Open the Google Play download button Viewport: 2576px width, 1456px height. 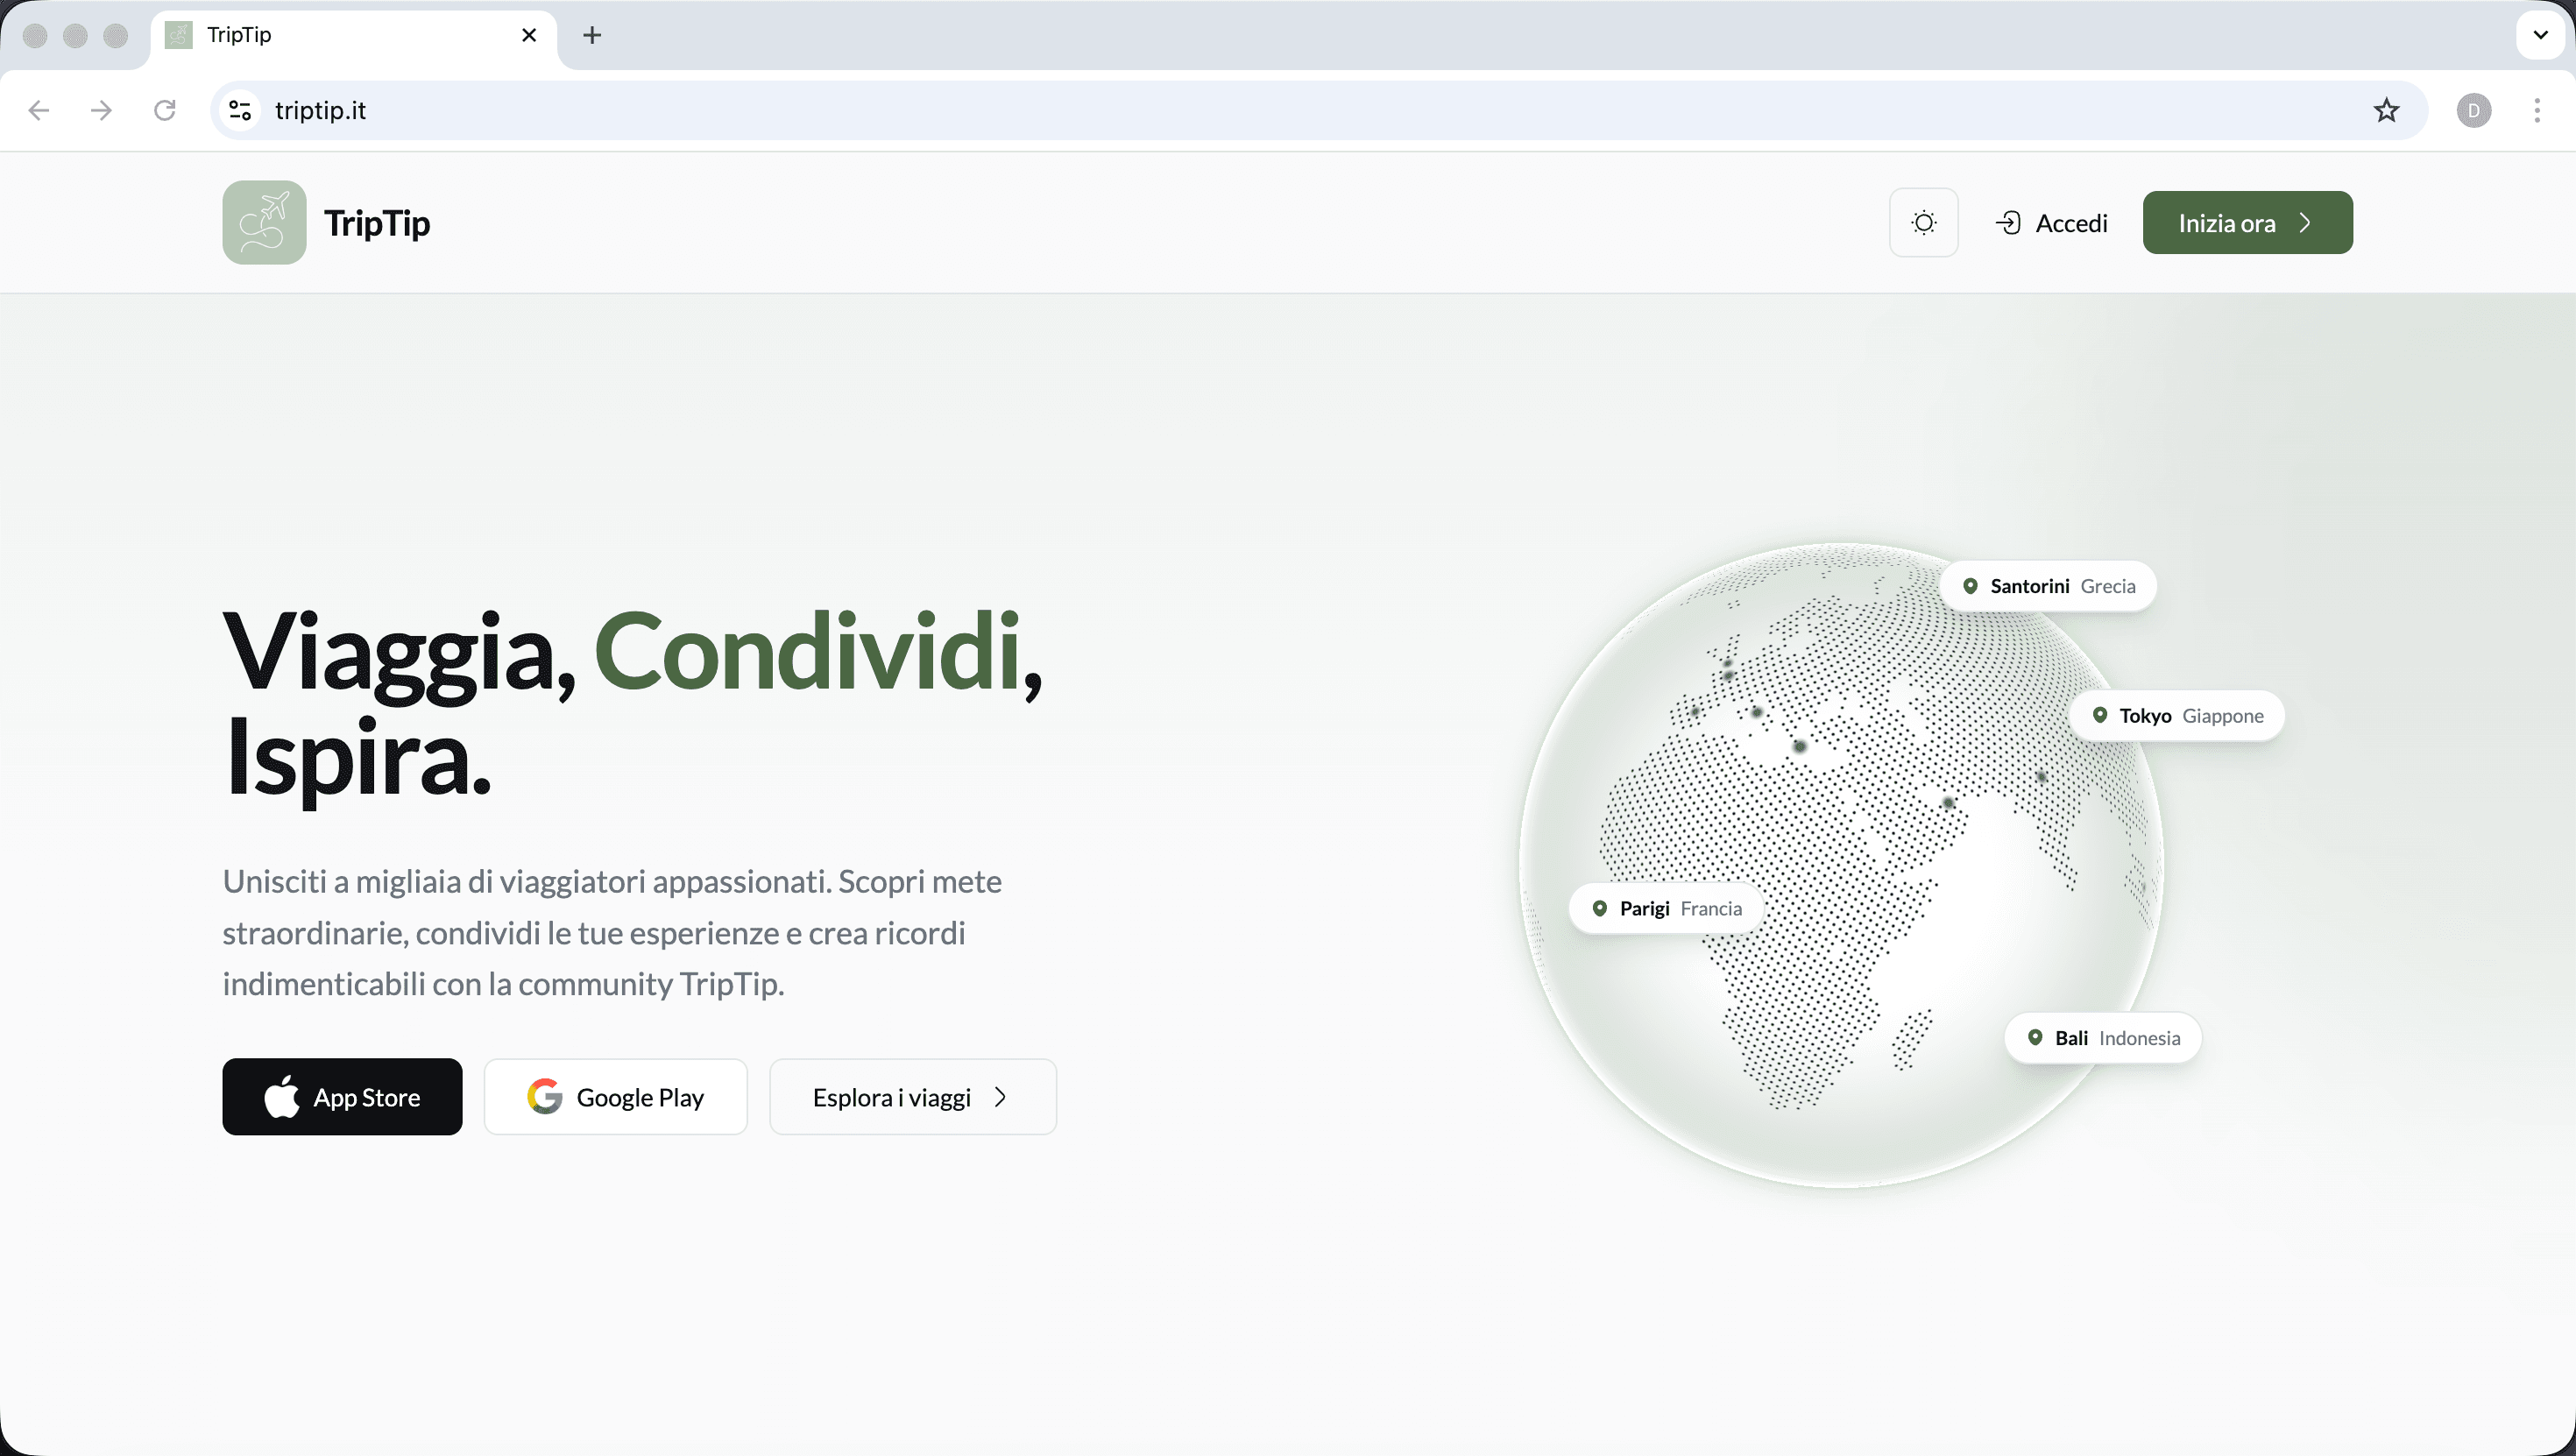615,1097
